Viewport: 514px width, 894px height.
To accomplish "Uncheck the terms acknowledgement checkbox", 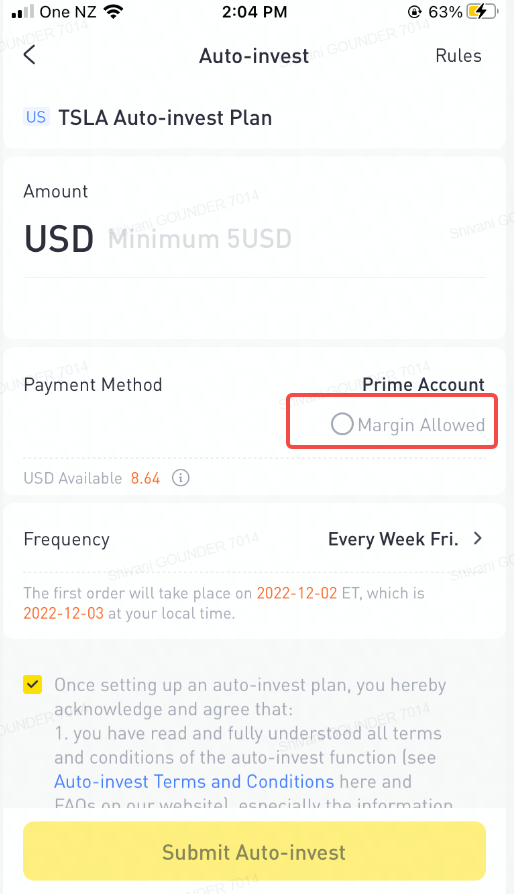I will (32, 684).
